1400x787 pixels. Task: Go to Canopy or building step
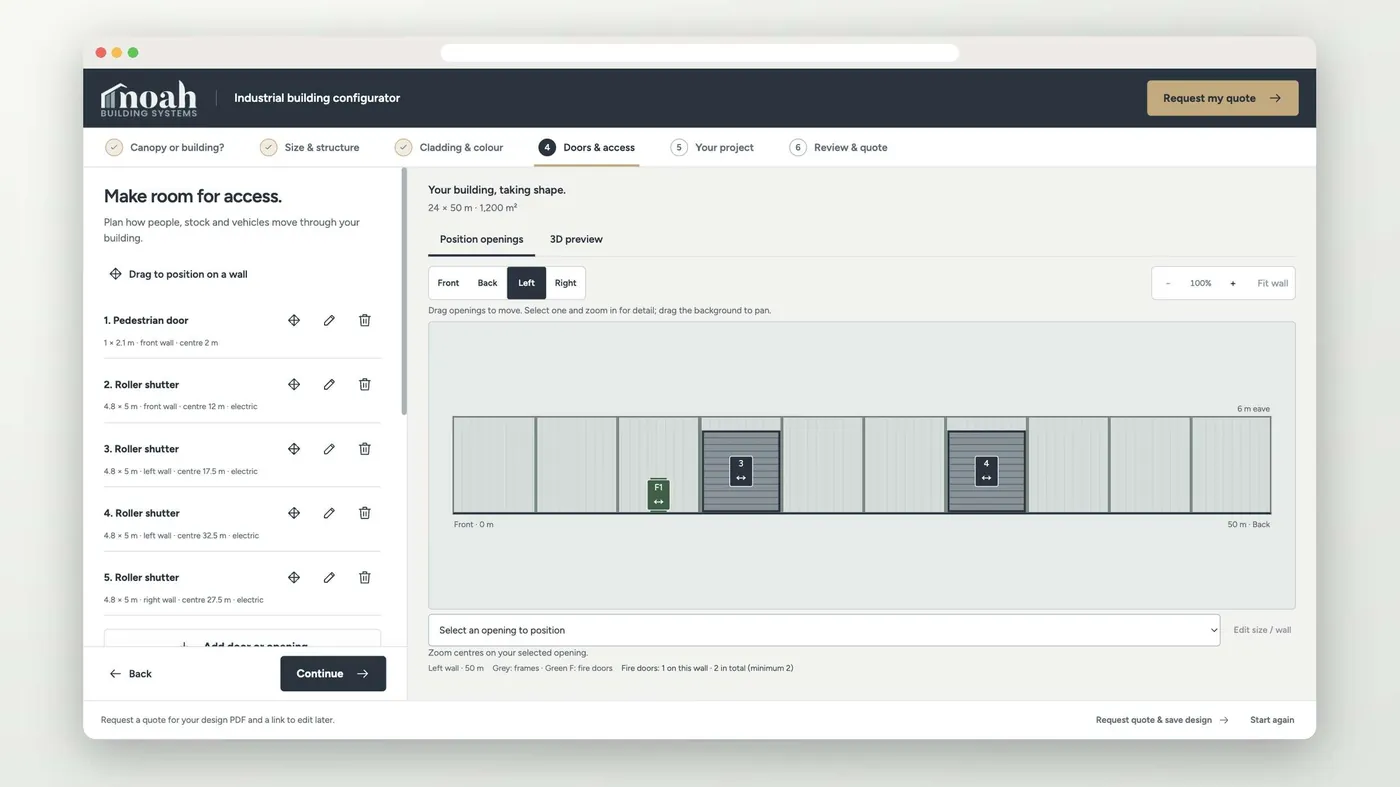coord(165,147)
